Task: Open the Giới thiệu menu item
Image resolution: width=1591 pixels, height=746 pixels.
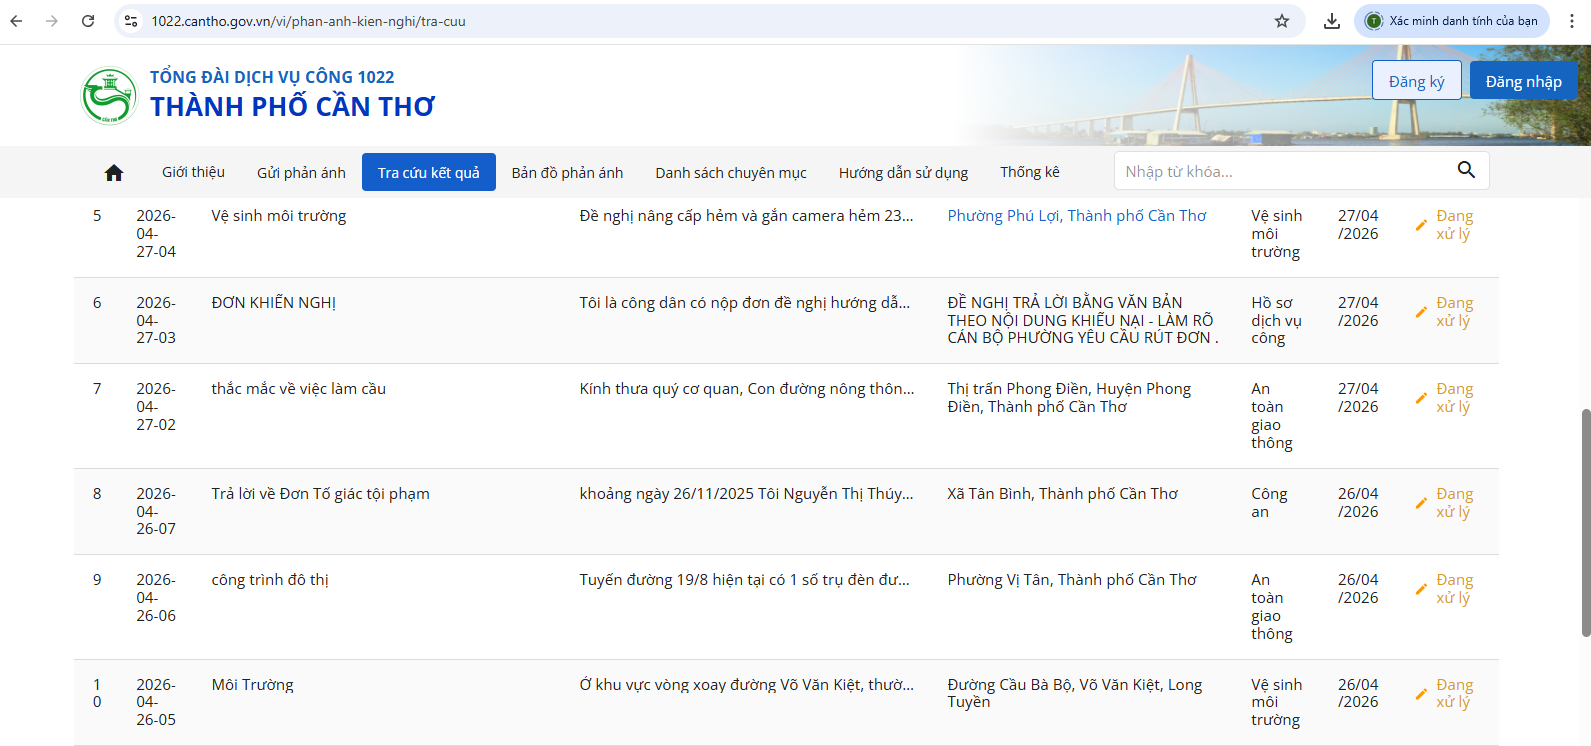Action: 193,172
